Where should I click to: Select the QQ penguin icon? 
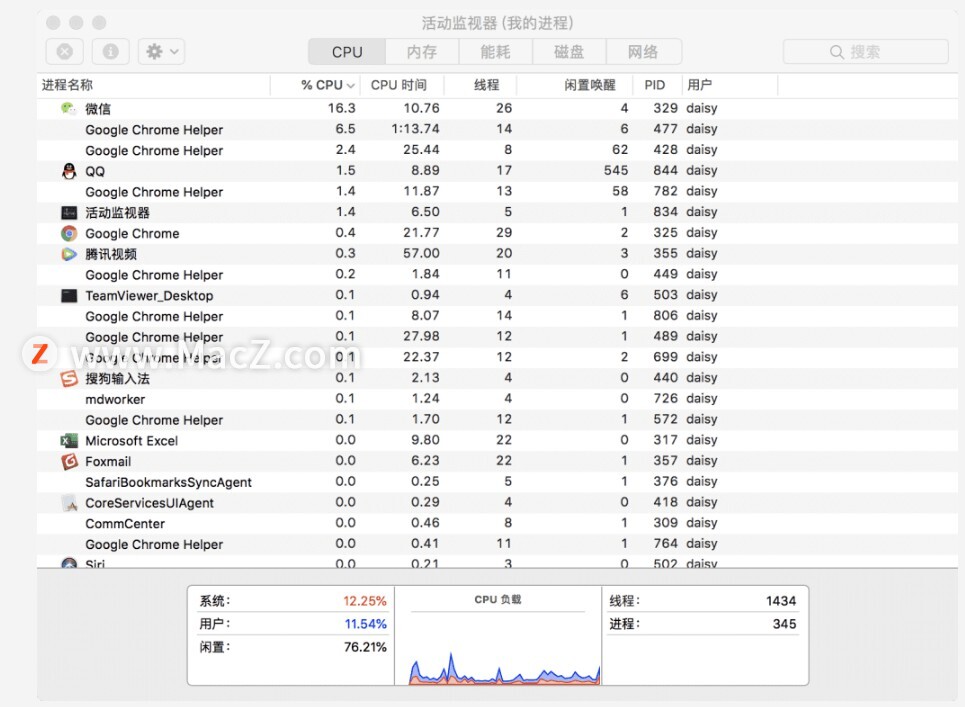coord(69,171)
